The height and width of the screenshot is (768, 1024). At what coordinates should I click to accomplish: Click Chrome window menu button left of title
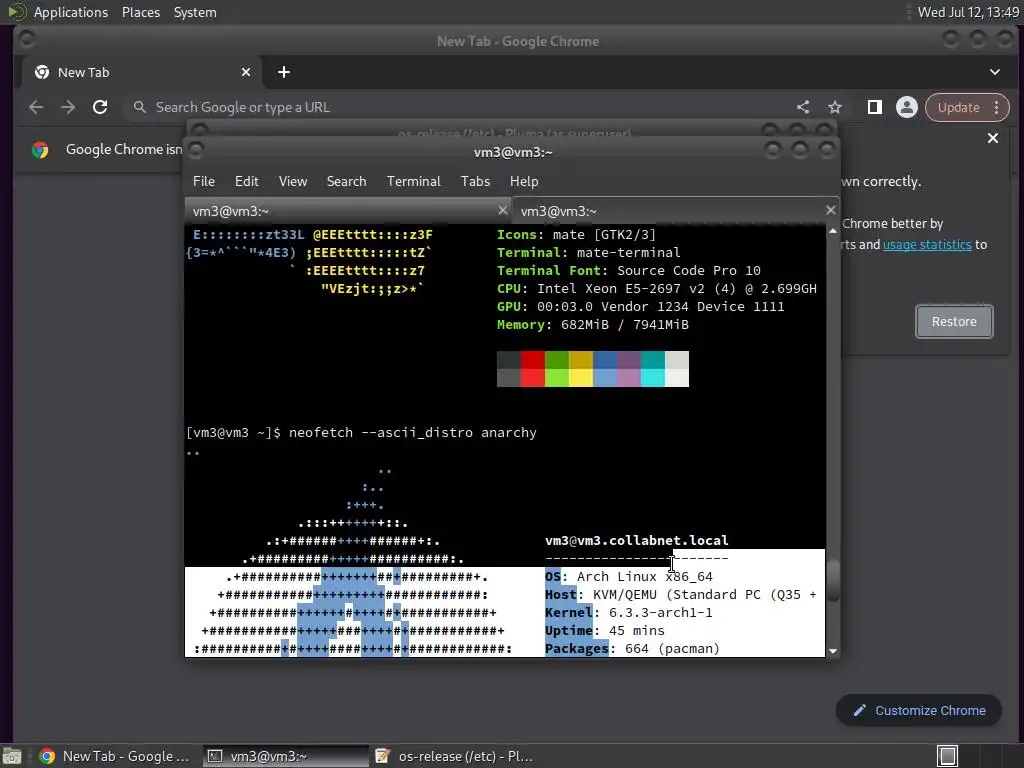[x=27, y=40]
